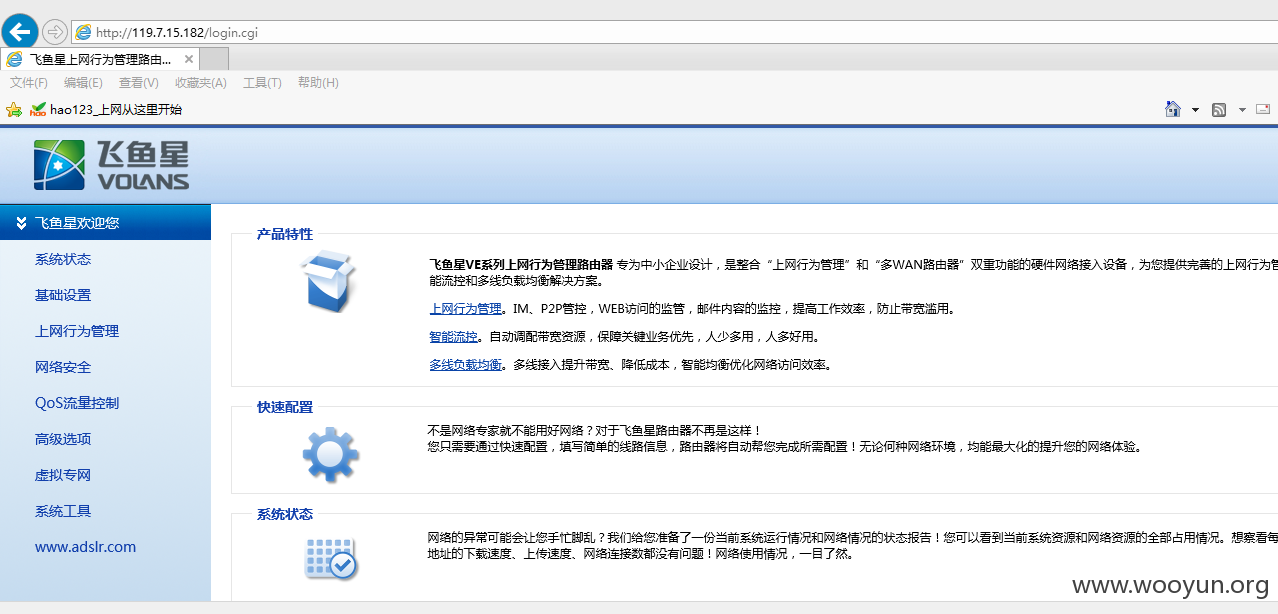Viewport: 1278px width, 614px height.
Task: Open 基础设置 in the sidebar
Action: pyautogui.click(x=63, y=295)
